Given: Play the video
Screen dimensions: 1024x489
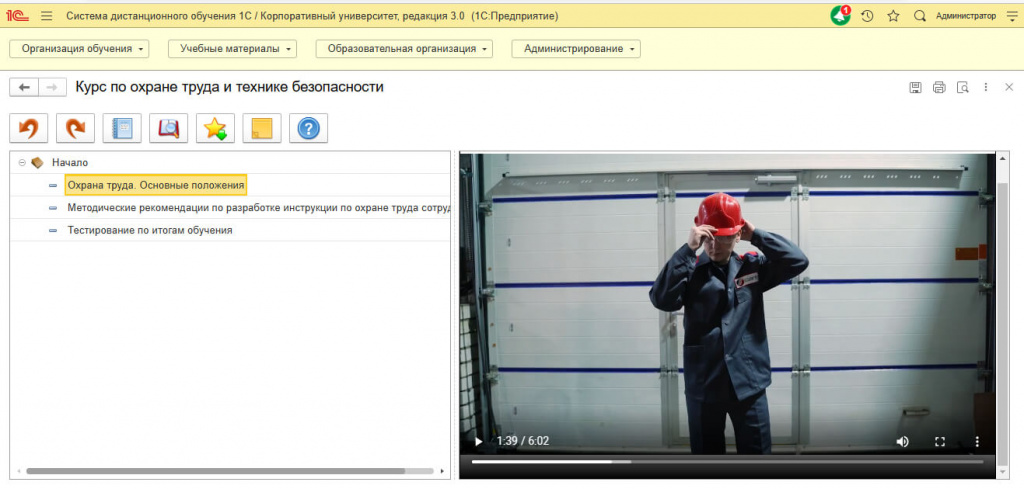Looking at the screenshot, I should click(x=479, y=441).
